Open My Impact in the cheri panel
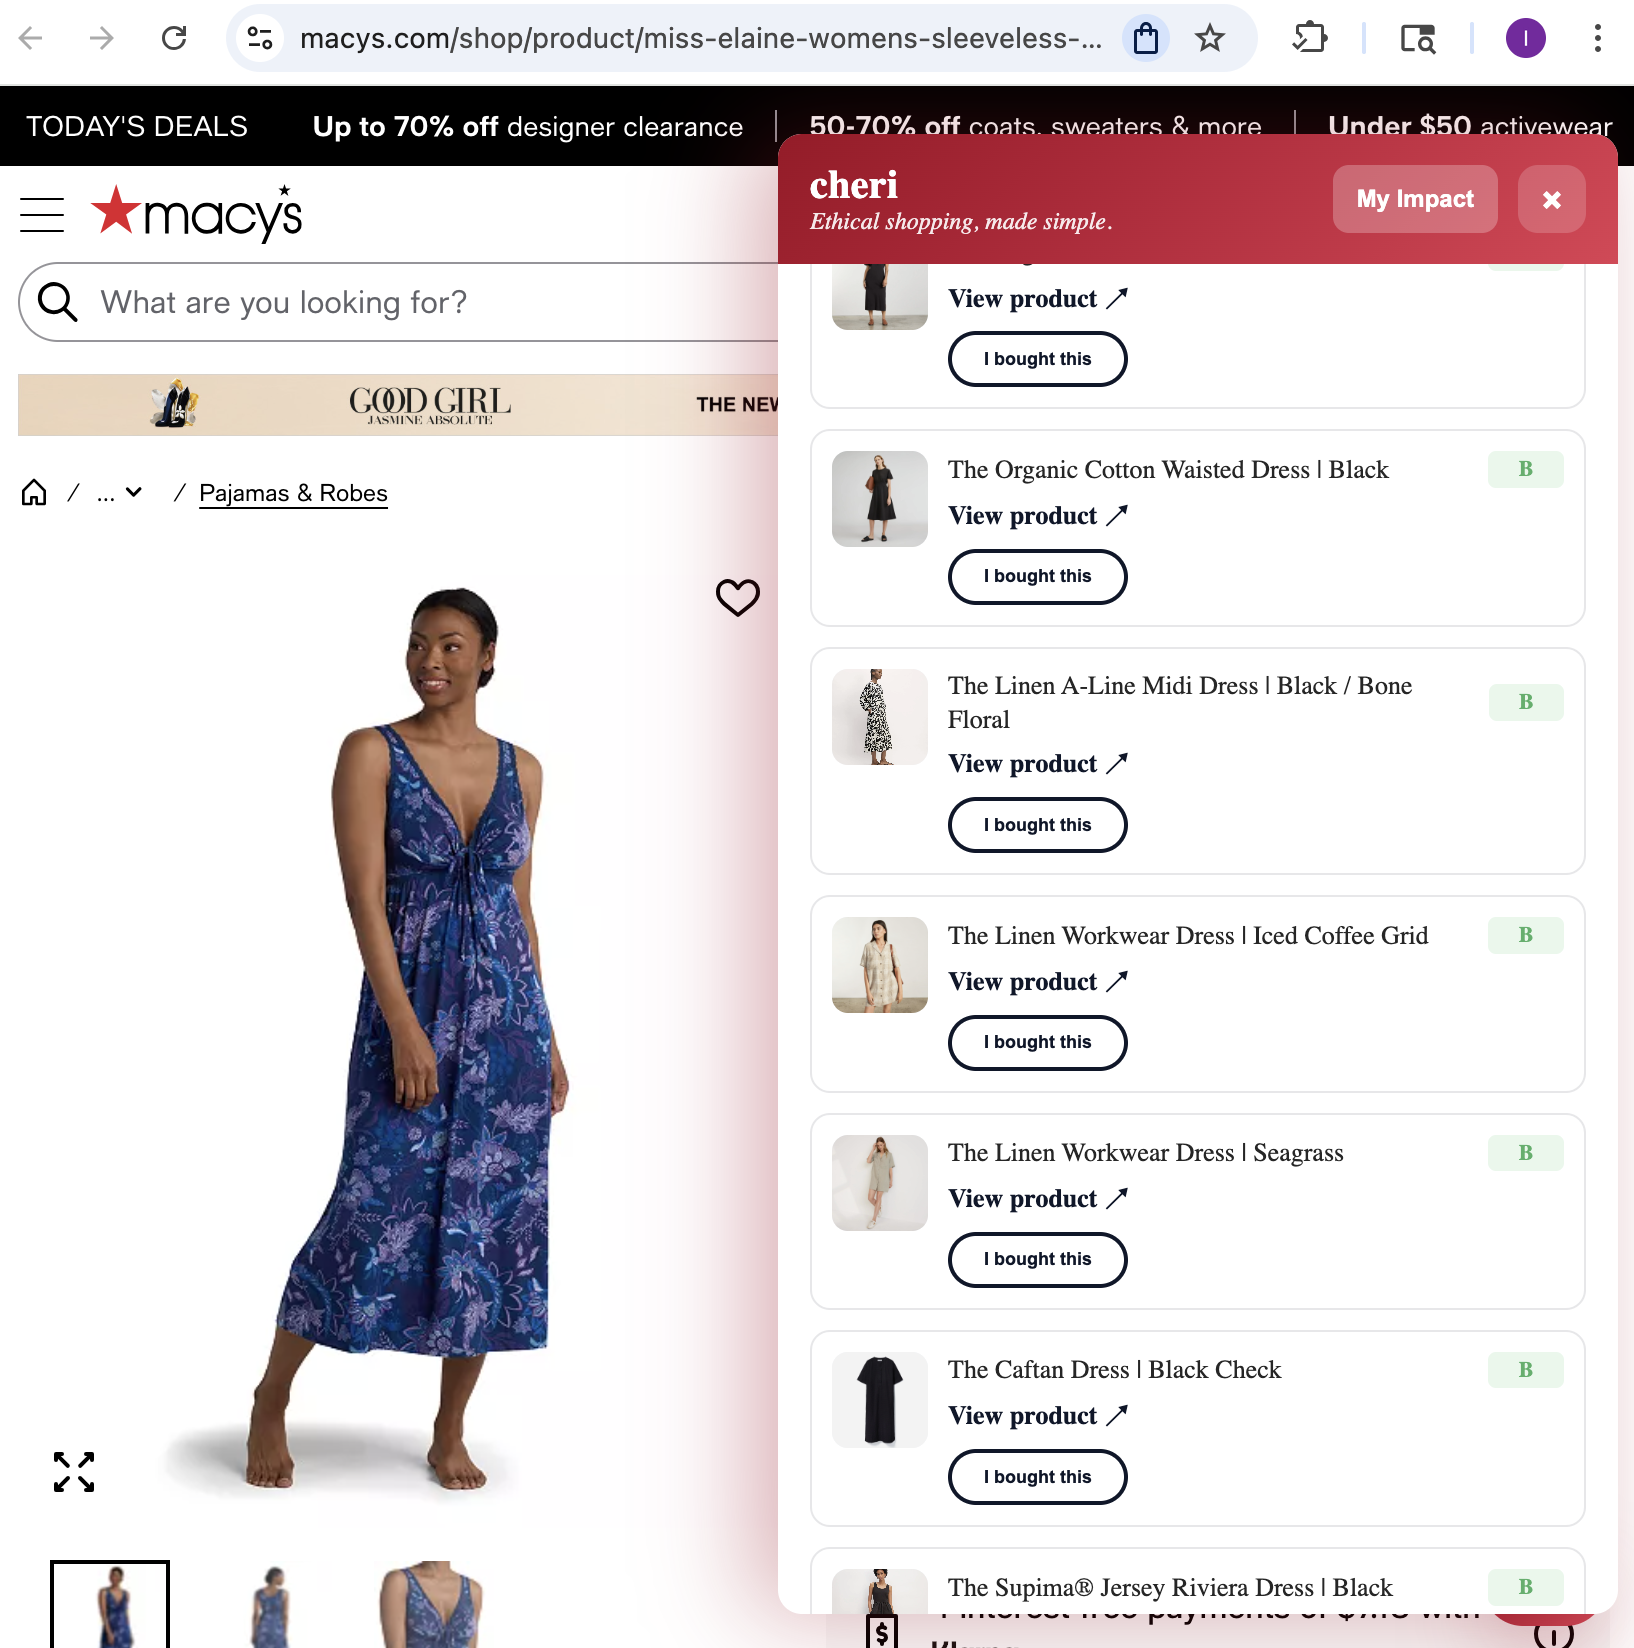The image size is (1634, 1648). 1414,199
